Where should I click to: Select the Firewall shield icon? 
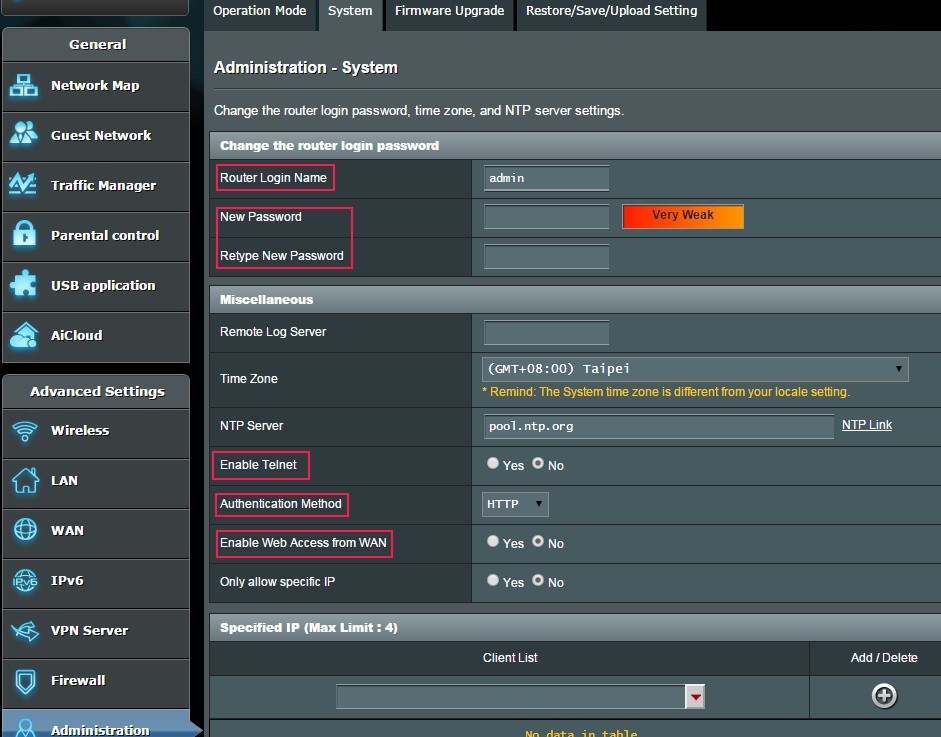tap(25, 681)
